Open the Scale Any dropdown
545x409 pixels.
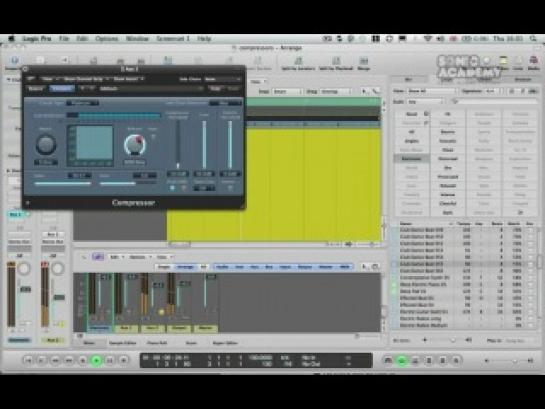(425, 102)
